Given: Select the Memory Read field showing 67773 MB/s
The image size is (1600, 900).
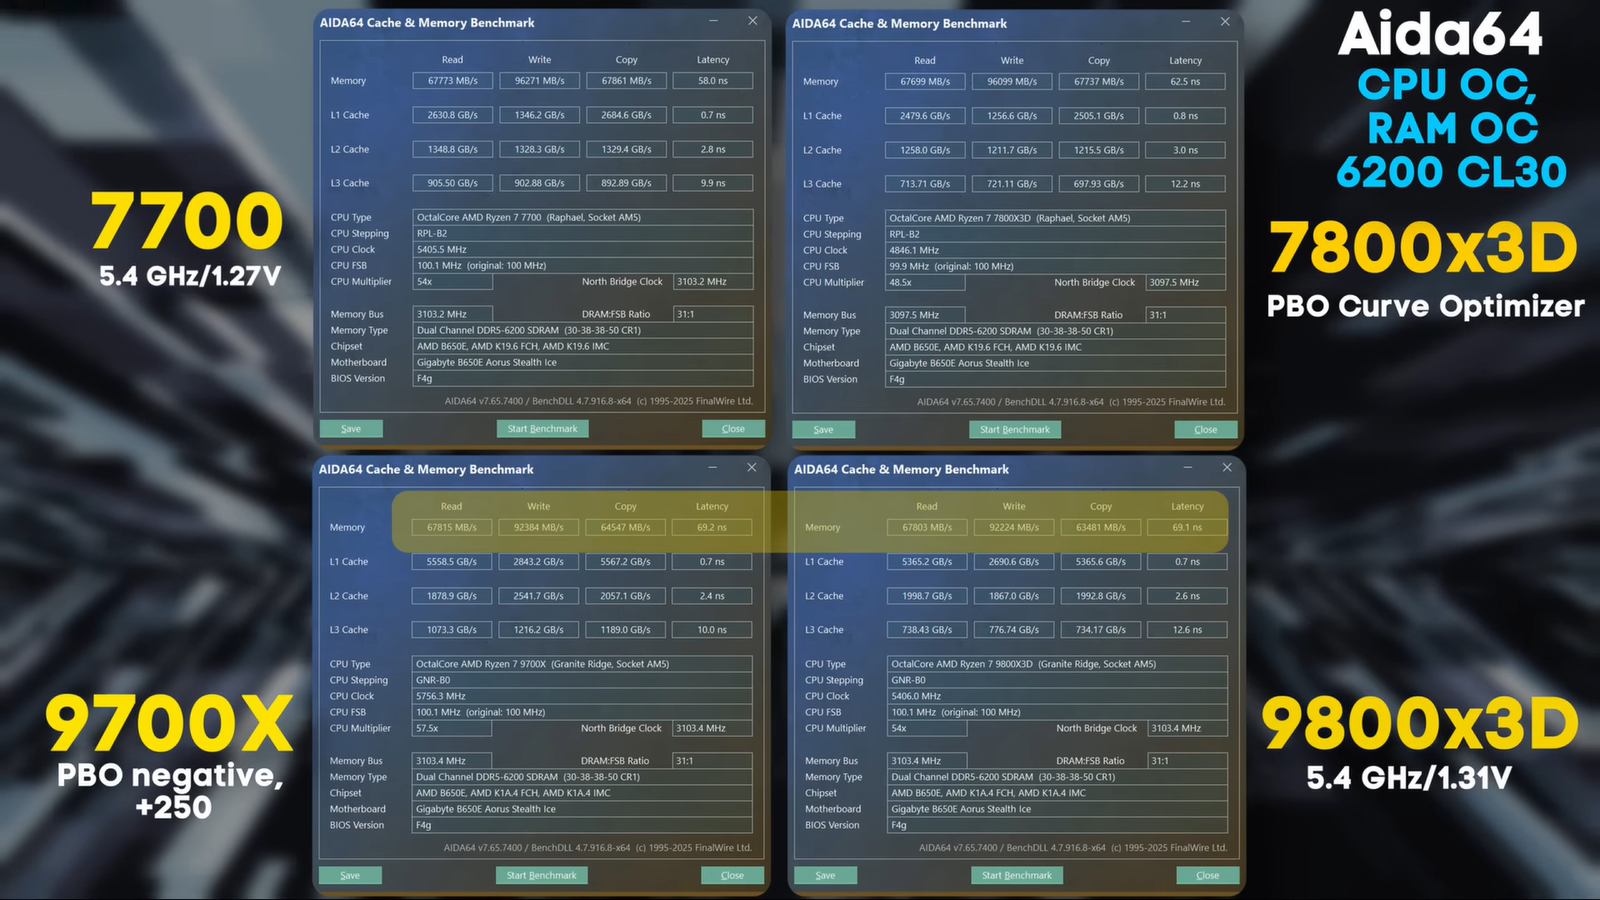Looking at the screenshot, I should tap(452, 81).
